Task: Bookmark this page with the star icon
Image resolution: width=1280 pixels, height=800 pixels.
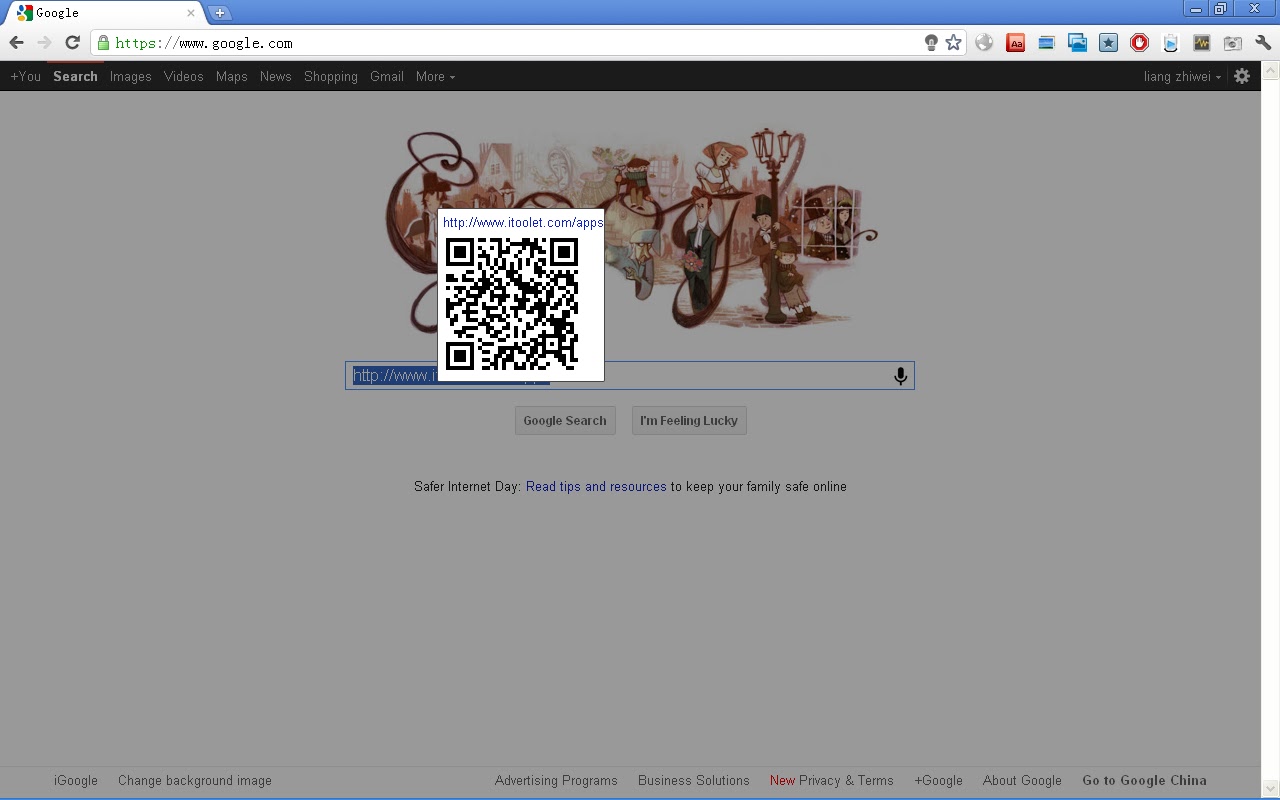Action: pos(953,43)
